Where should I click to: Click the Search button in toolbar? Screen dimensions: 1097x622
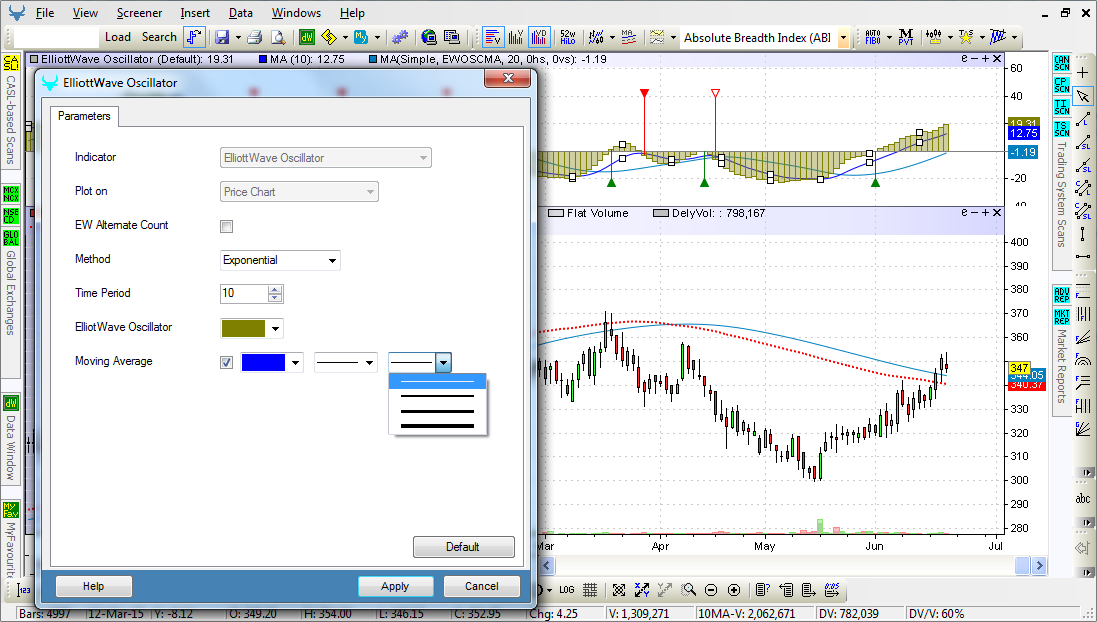point(159,37)
